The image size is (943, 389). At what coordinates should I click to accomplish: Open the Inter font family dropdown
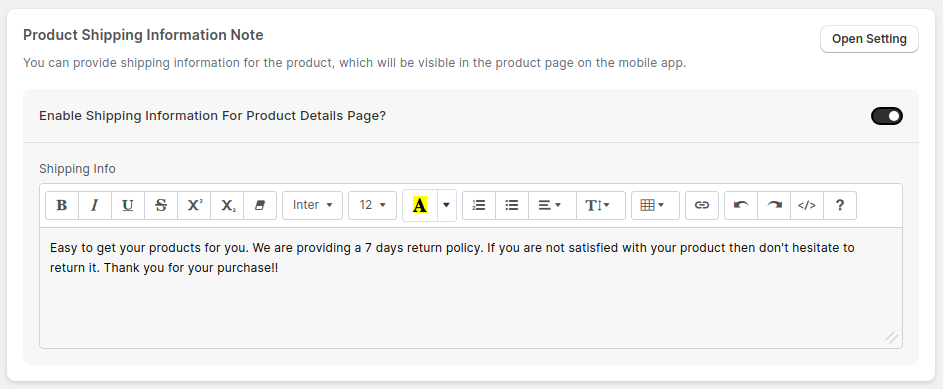coord(313,205)
